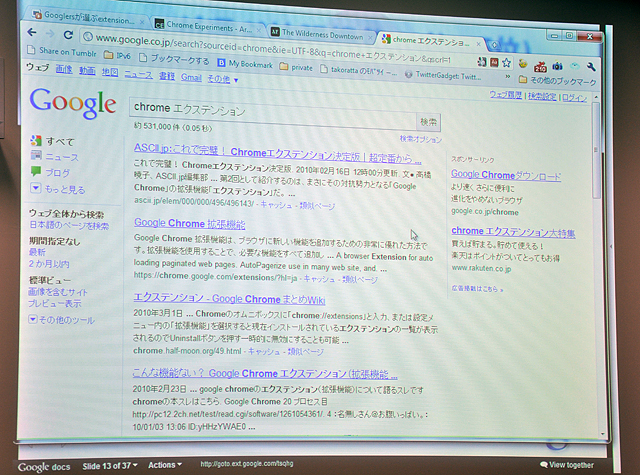This screenshot has height=475, width=640.
Task: Click View together in Google docs bar
Action: pyautogui.click(x=567, y=465)
